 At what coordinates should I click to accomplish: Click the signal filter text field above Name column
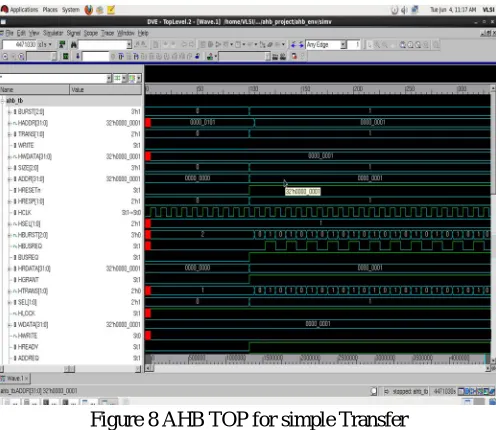click(x=53, y=78)
